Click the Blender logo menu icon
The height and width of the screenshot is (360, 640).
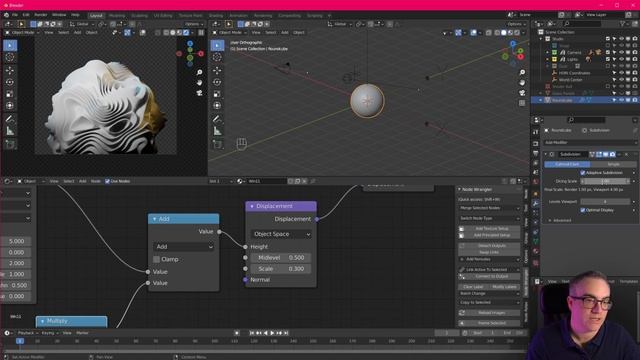pos(6,15)
